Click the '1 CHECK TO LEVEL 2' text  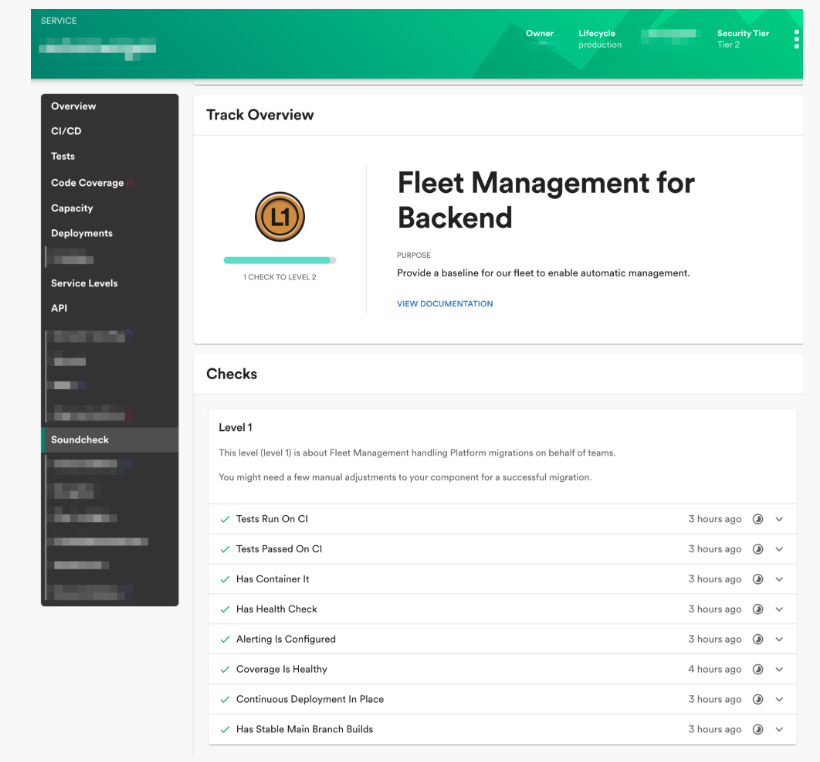pos(280,277)
